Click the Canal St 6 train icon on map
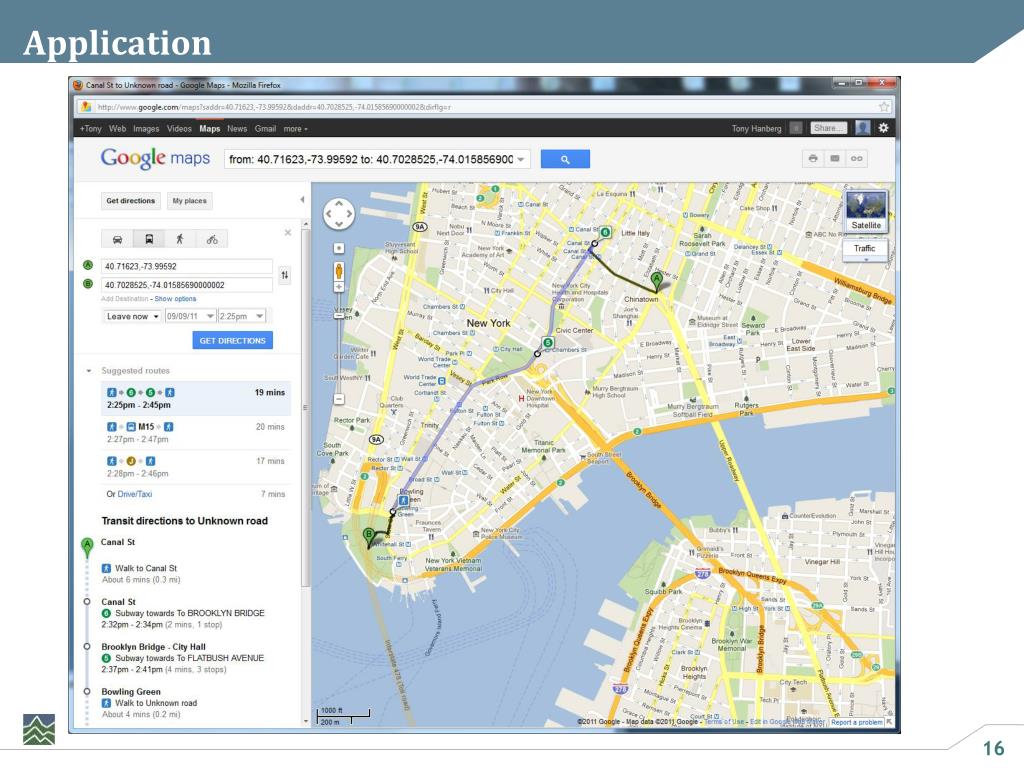This screenshot has height=768, width=1024. click(x=605, y=232)
